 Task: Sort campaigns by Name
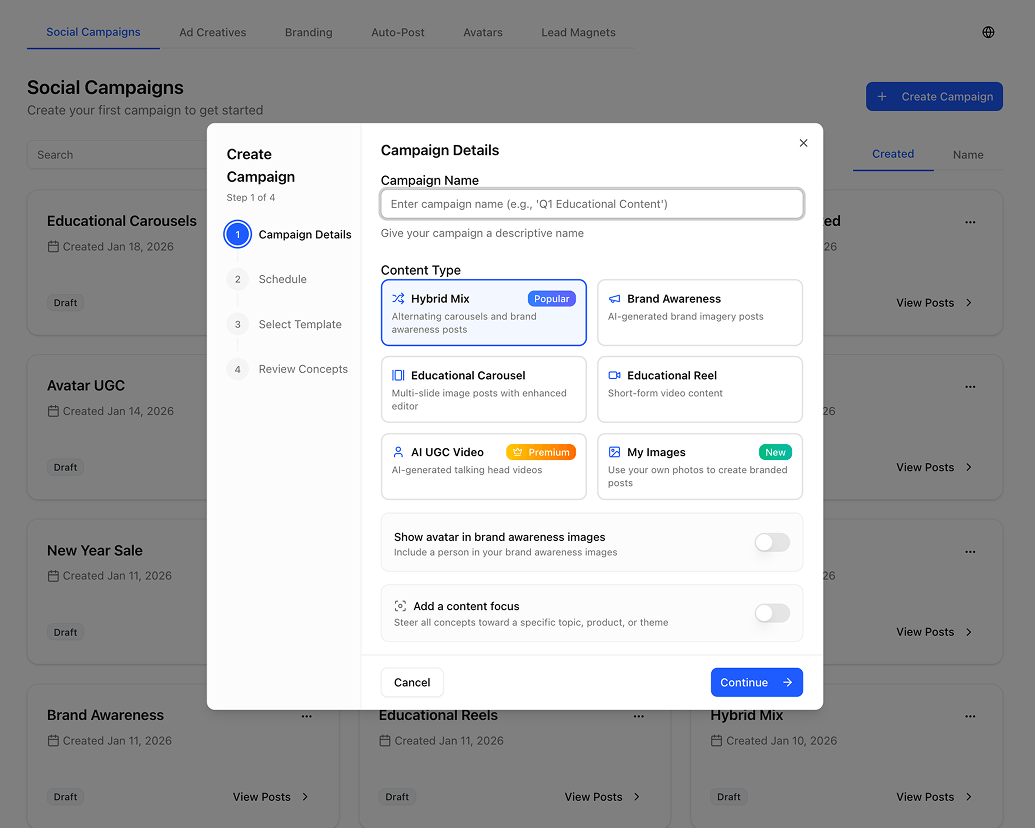pyautogui.click(x=967, y=154)
